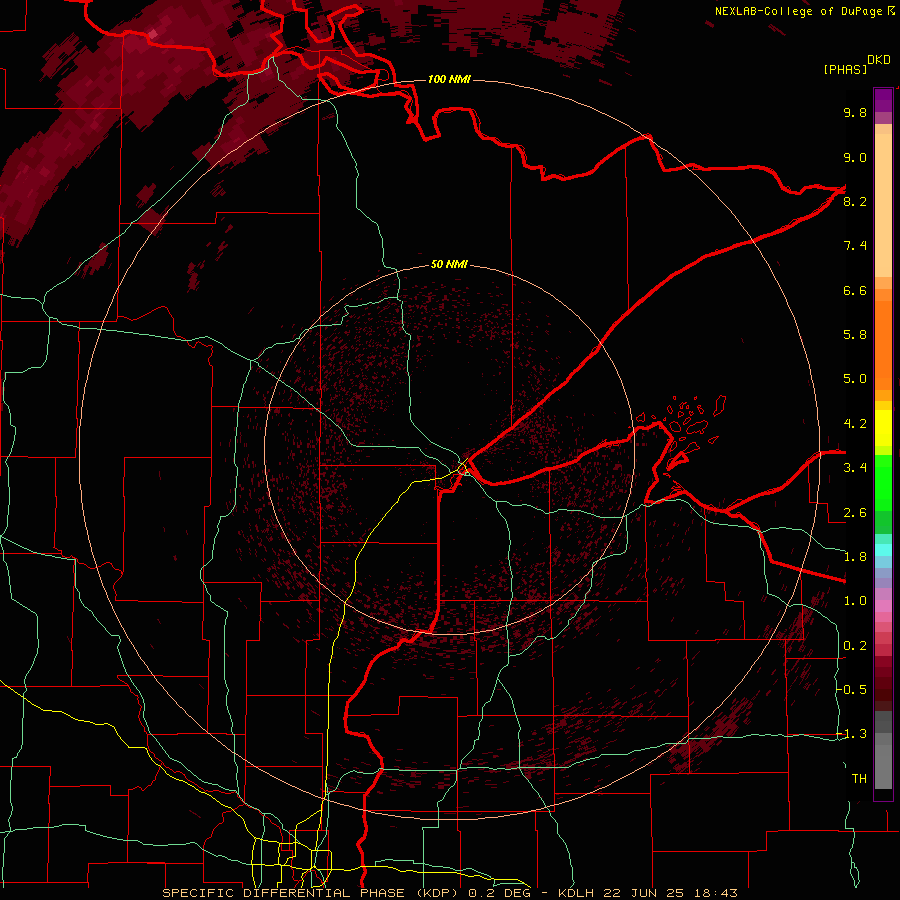Click the 8.2 scale value

point(855,201)
